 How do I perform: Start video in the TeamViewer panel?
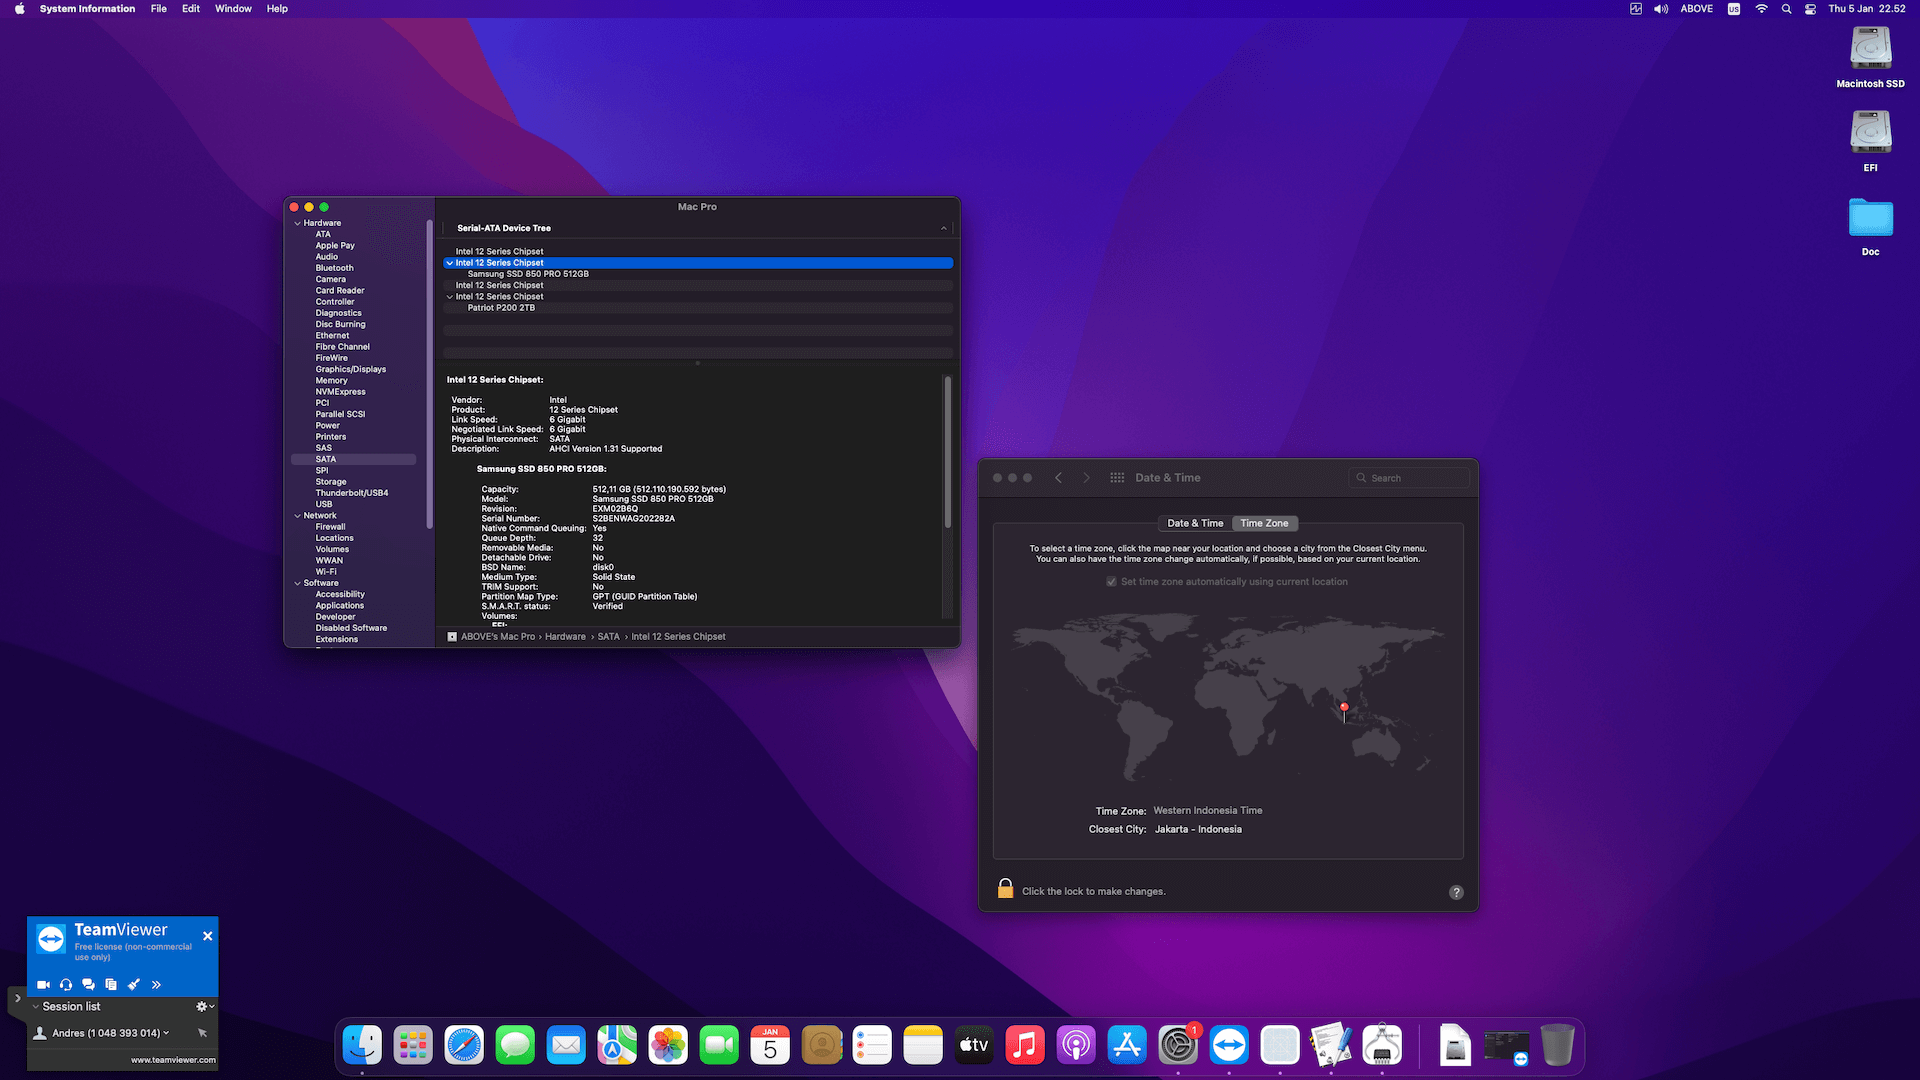(x=43, y=985)
